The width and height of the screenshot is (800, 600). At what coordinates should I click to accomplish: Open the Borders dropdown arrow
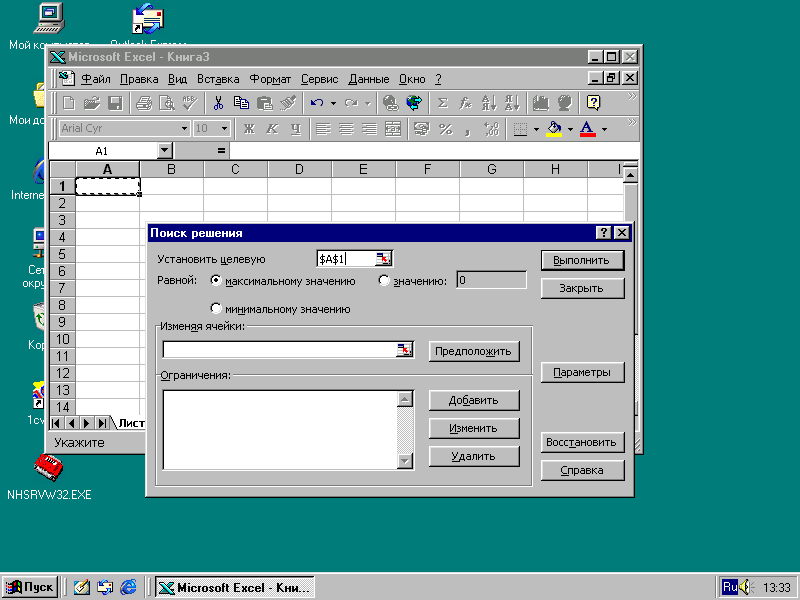point(536,129)
